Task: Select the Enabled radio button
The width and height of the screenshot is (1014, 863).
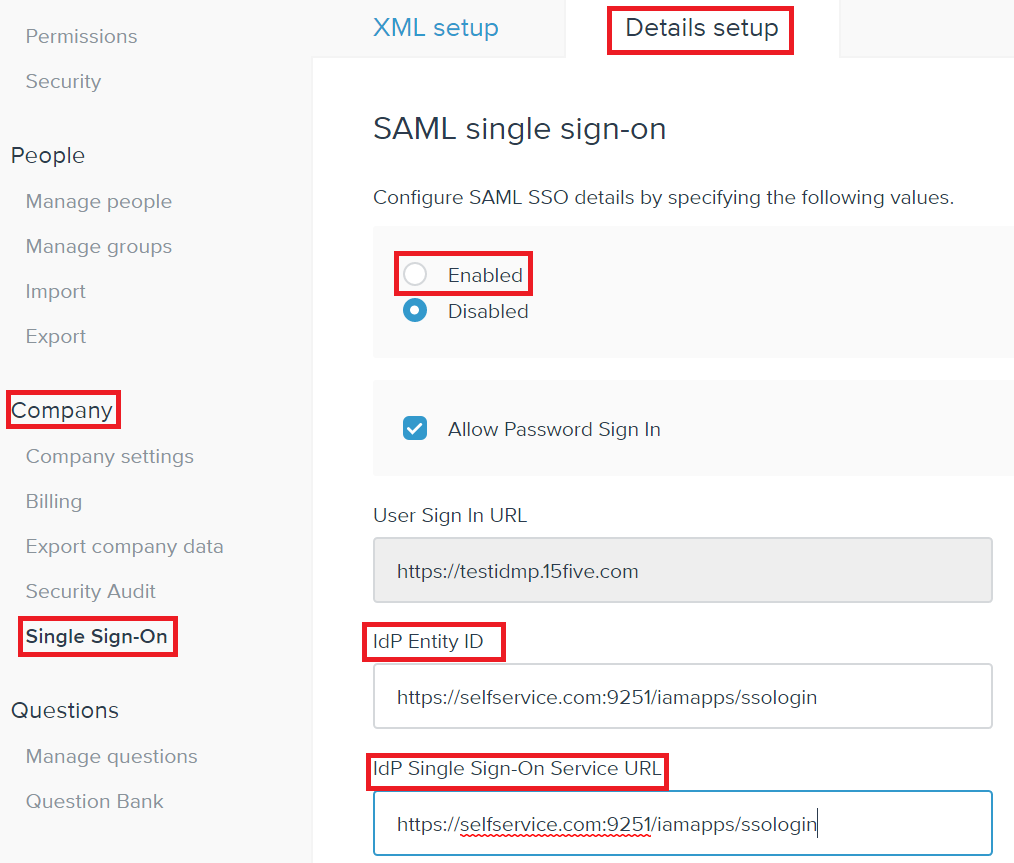Action: (x=415, y=274)
